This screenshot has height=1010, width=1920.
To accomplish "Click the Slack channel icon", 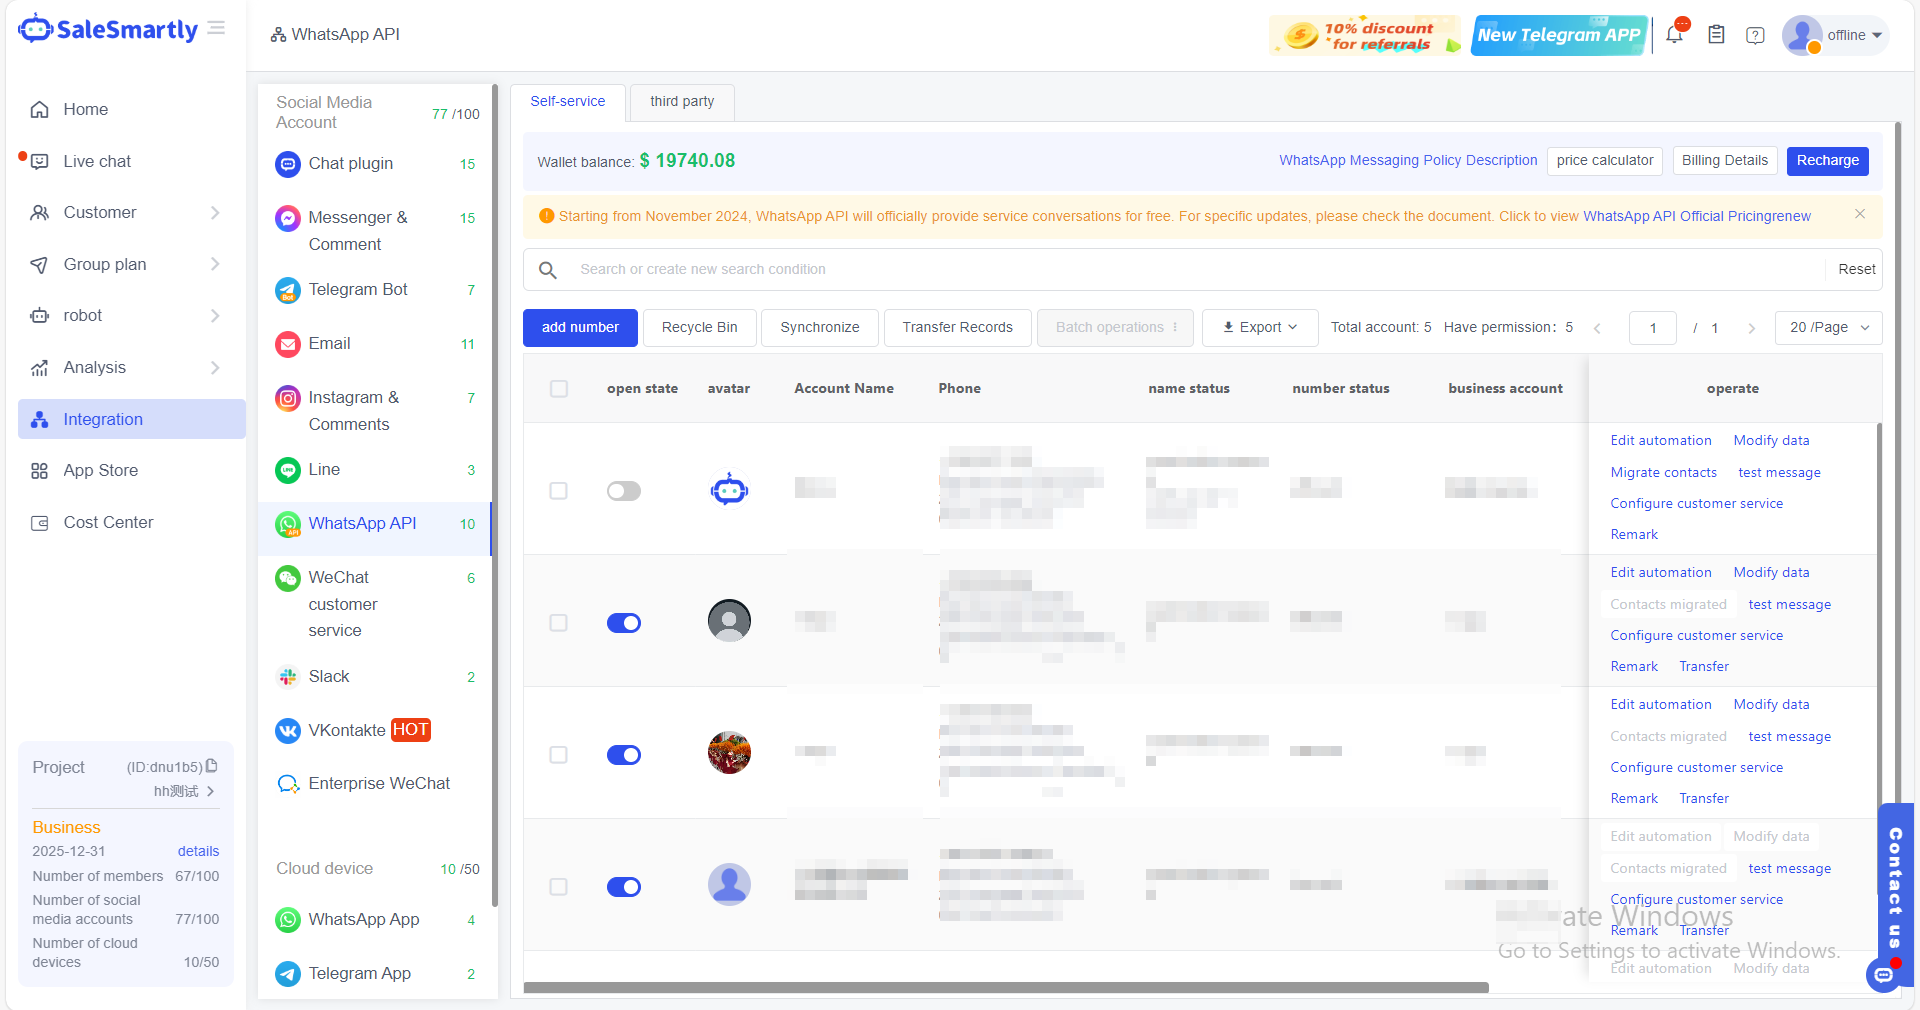I will [288, 677].
